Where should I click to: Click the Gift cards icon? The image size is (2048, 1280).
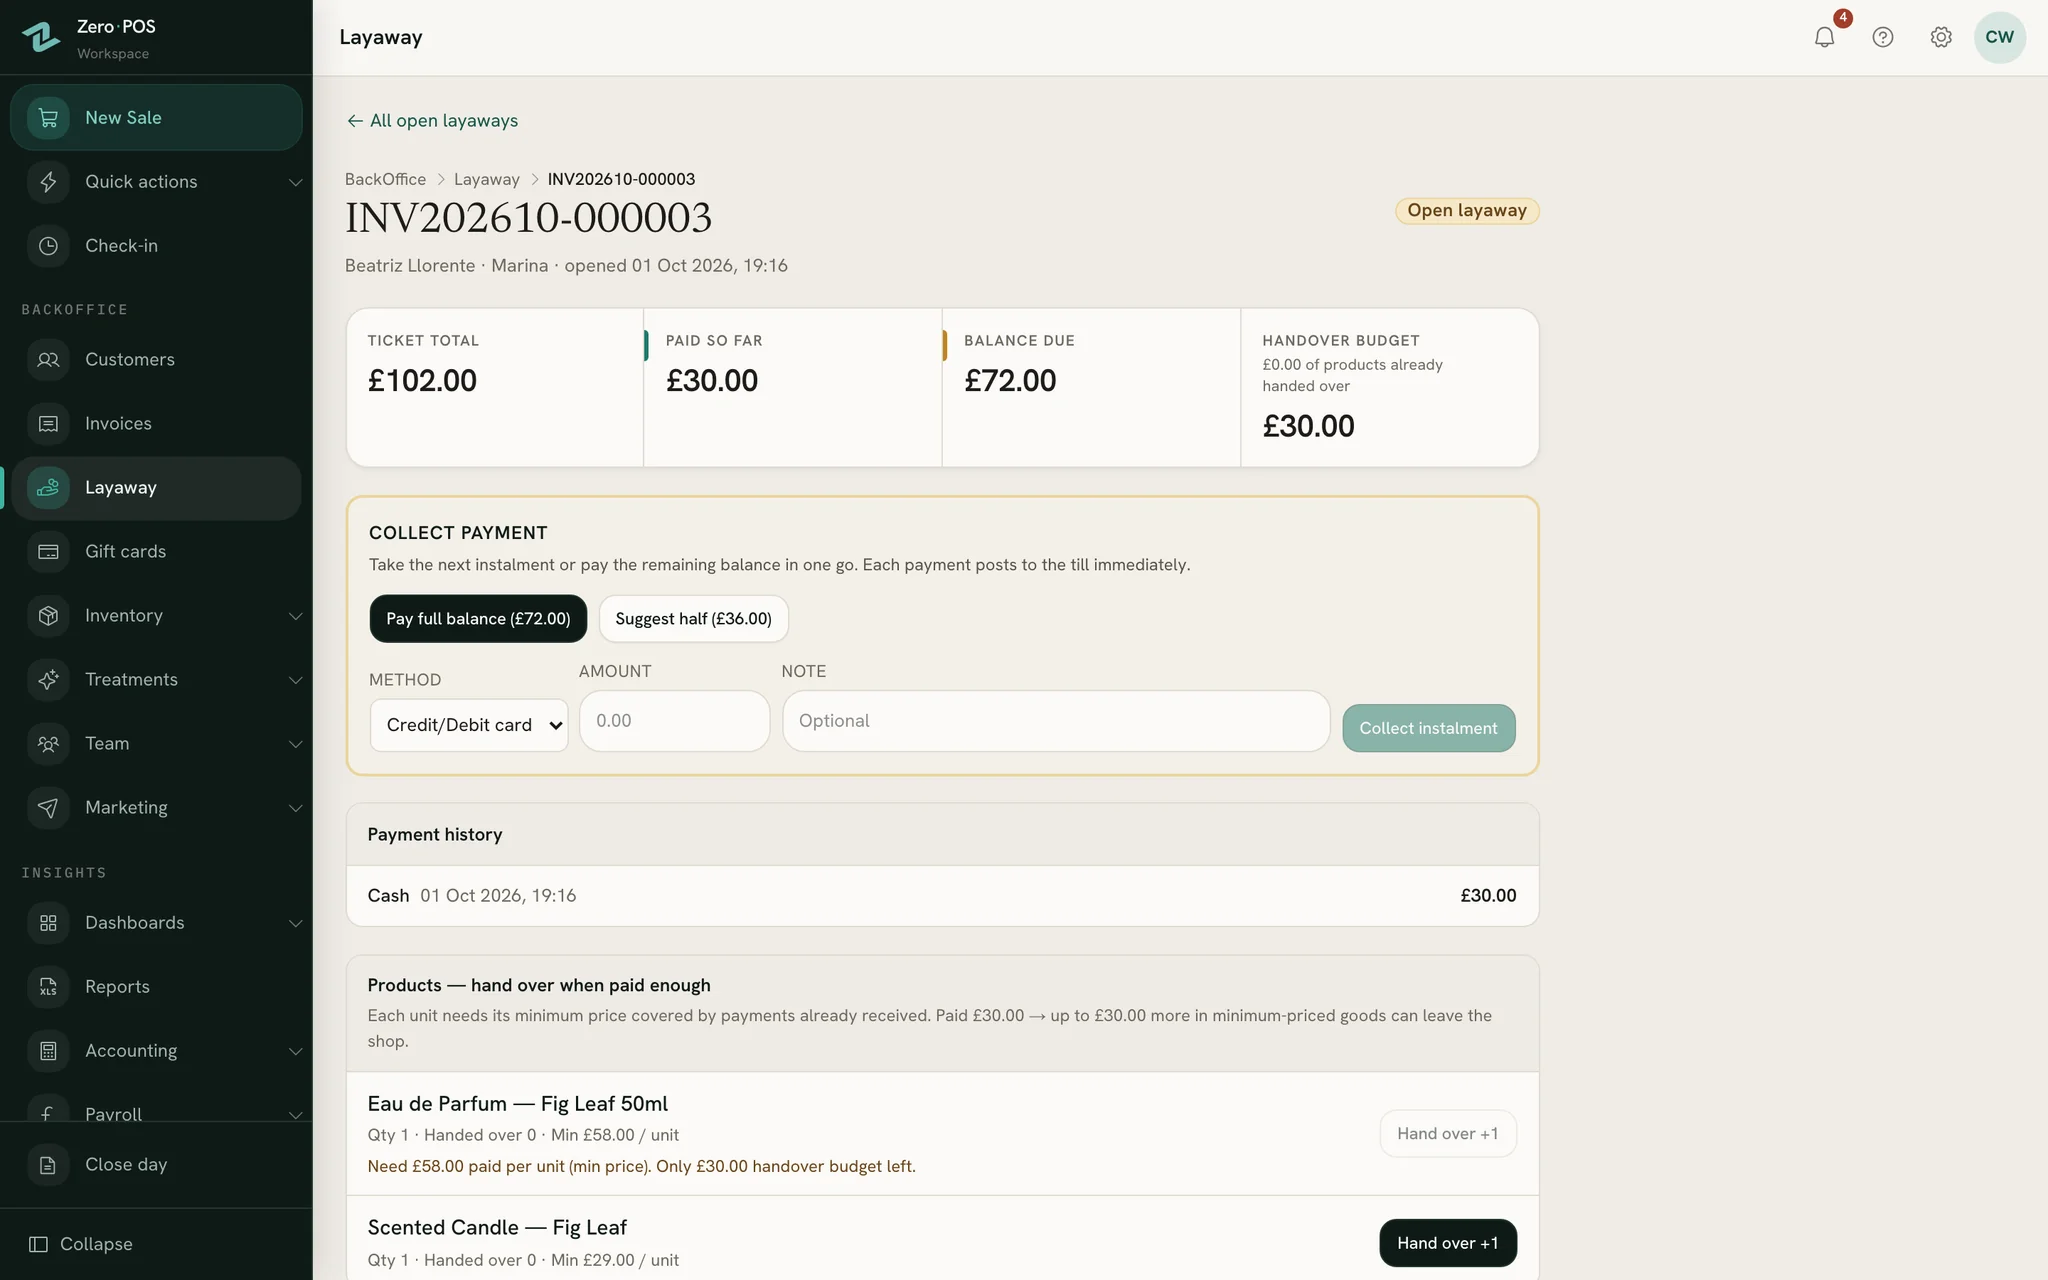coord(48,552)
